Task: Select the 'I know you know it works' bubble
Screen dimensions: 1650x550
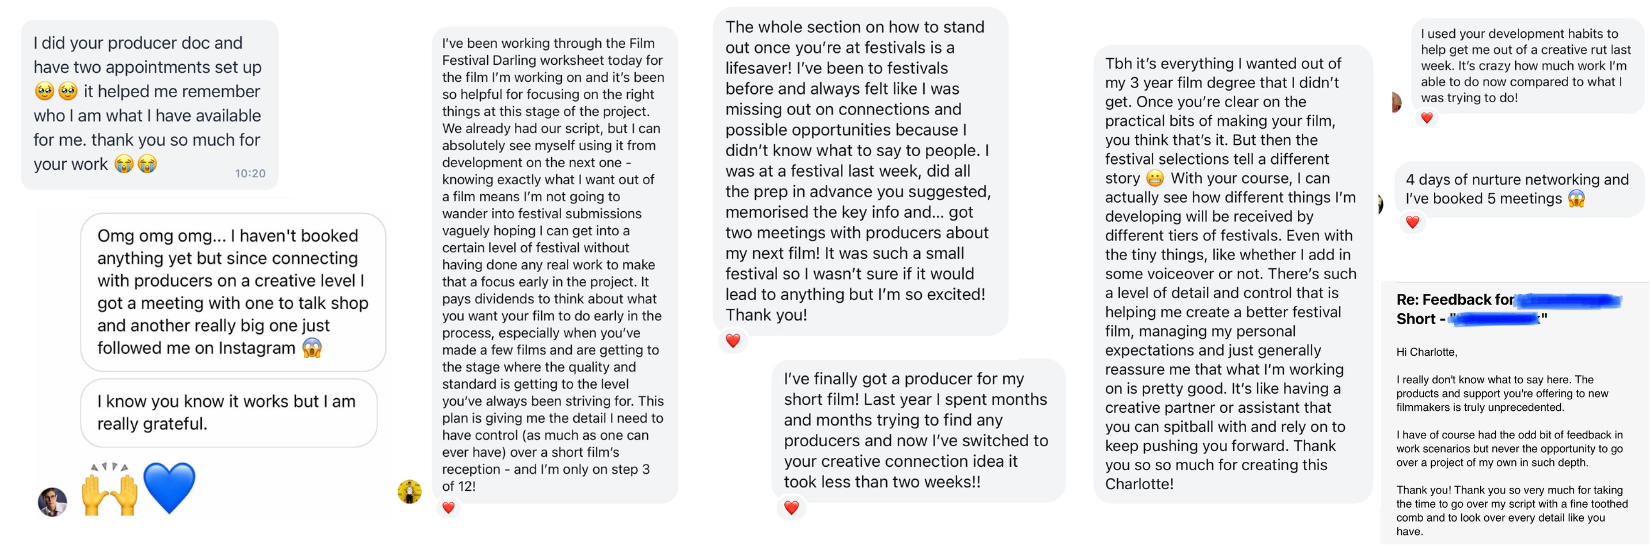Action: pos(228,412)
